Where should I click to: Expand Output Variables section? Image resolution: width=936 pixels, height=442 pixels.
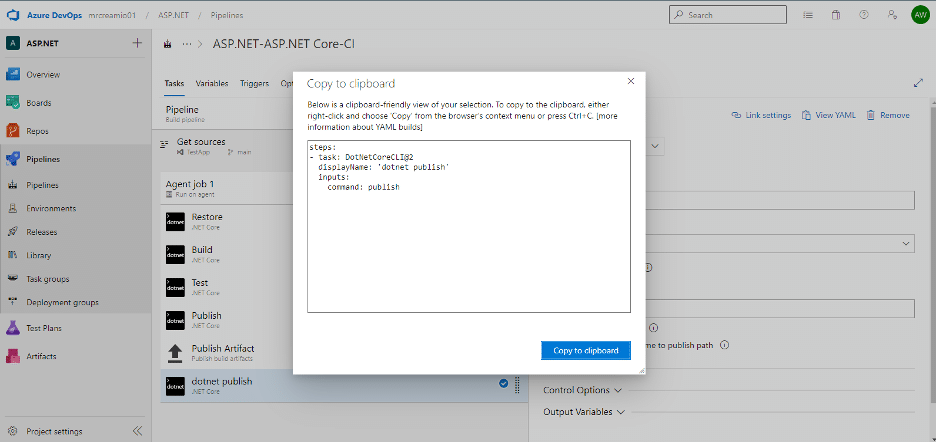point(584,412)
